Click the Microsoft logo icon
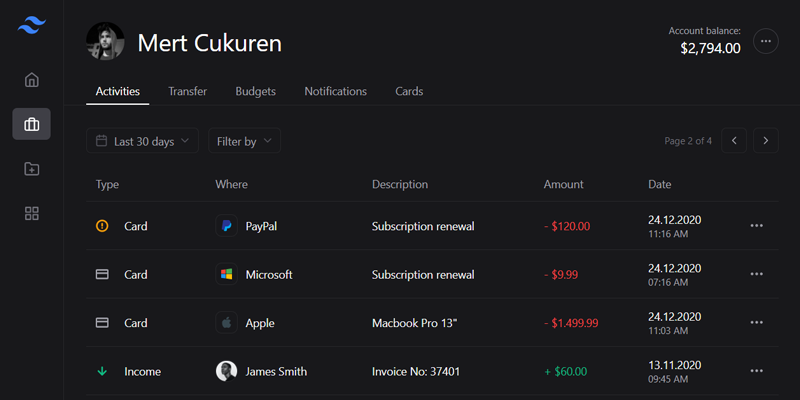The width and height of the screenshot is (800, 400). coord(226,274)
